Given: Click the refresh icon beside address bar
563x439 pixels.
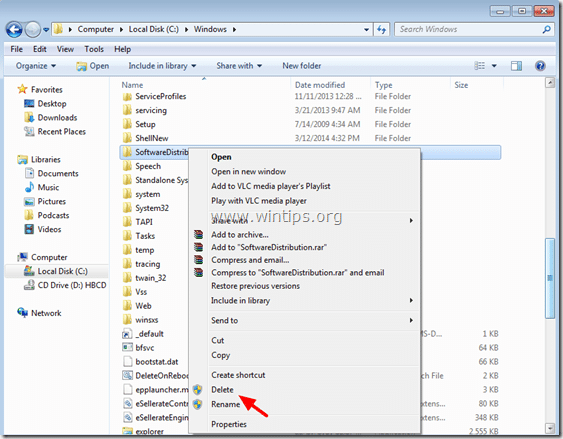Looking at the screenshot, I should (381, 30).
